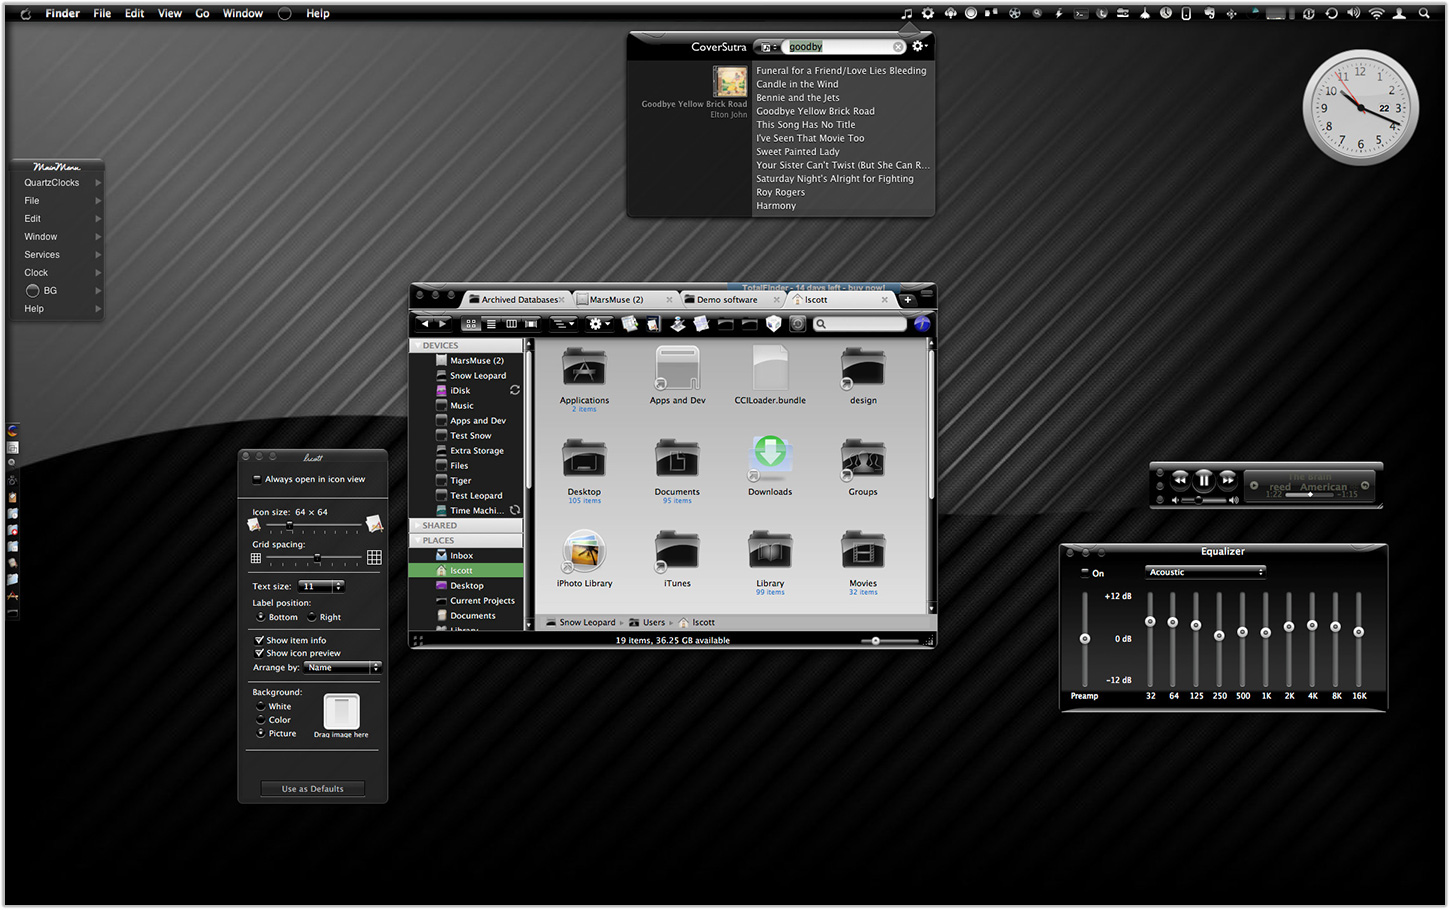Open the Go menu in menu bar
This screenshot has height=910, width=1450.
[202, 14]
